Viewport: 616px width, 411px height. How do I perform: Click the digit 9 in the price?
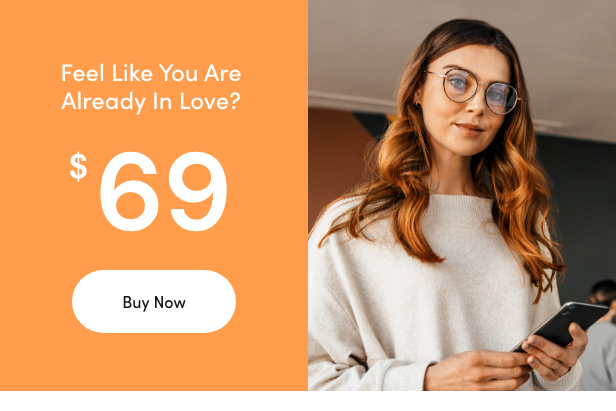point(198,192)
